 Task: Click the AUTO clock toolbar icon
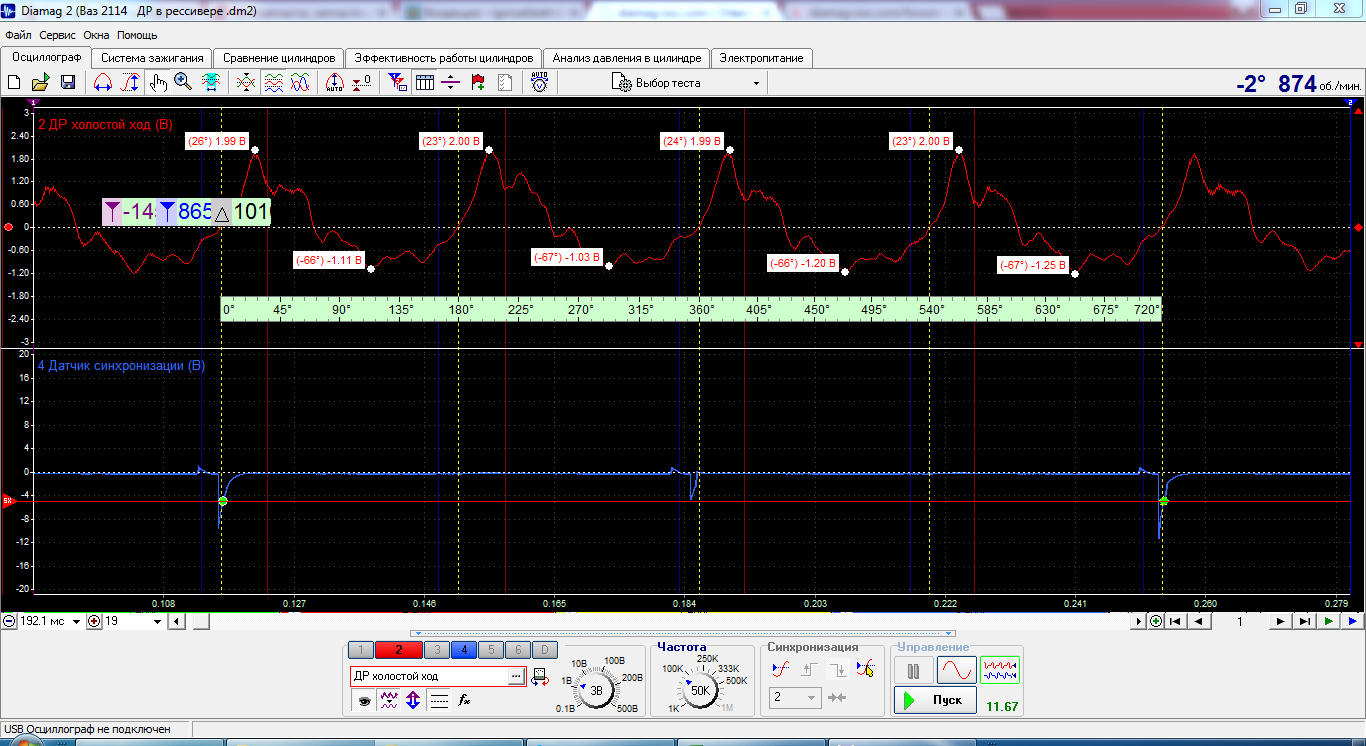click(x=540, y=82)
